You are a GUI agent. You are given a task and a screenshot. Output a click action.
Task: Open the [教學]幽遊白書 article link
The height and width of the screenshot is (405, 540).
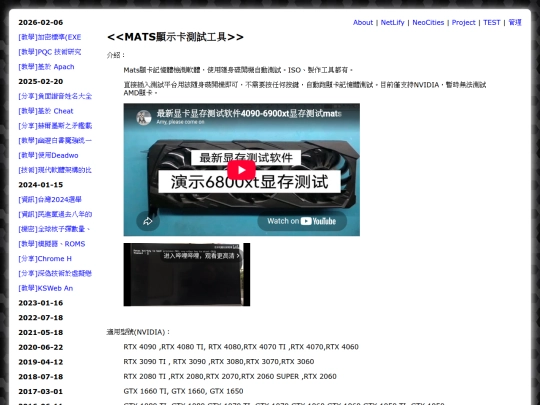pyautogui.click(x=55, y=141)
